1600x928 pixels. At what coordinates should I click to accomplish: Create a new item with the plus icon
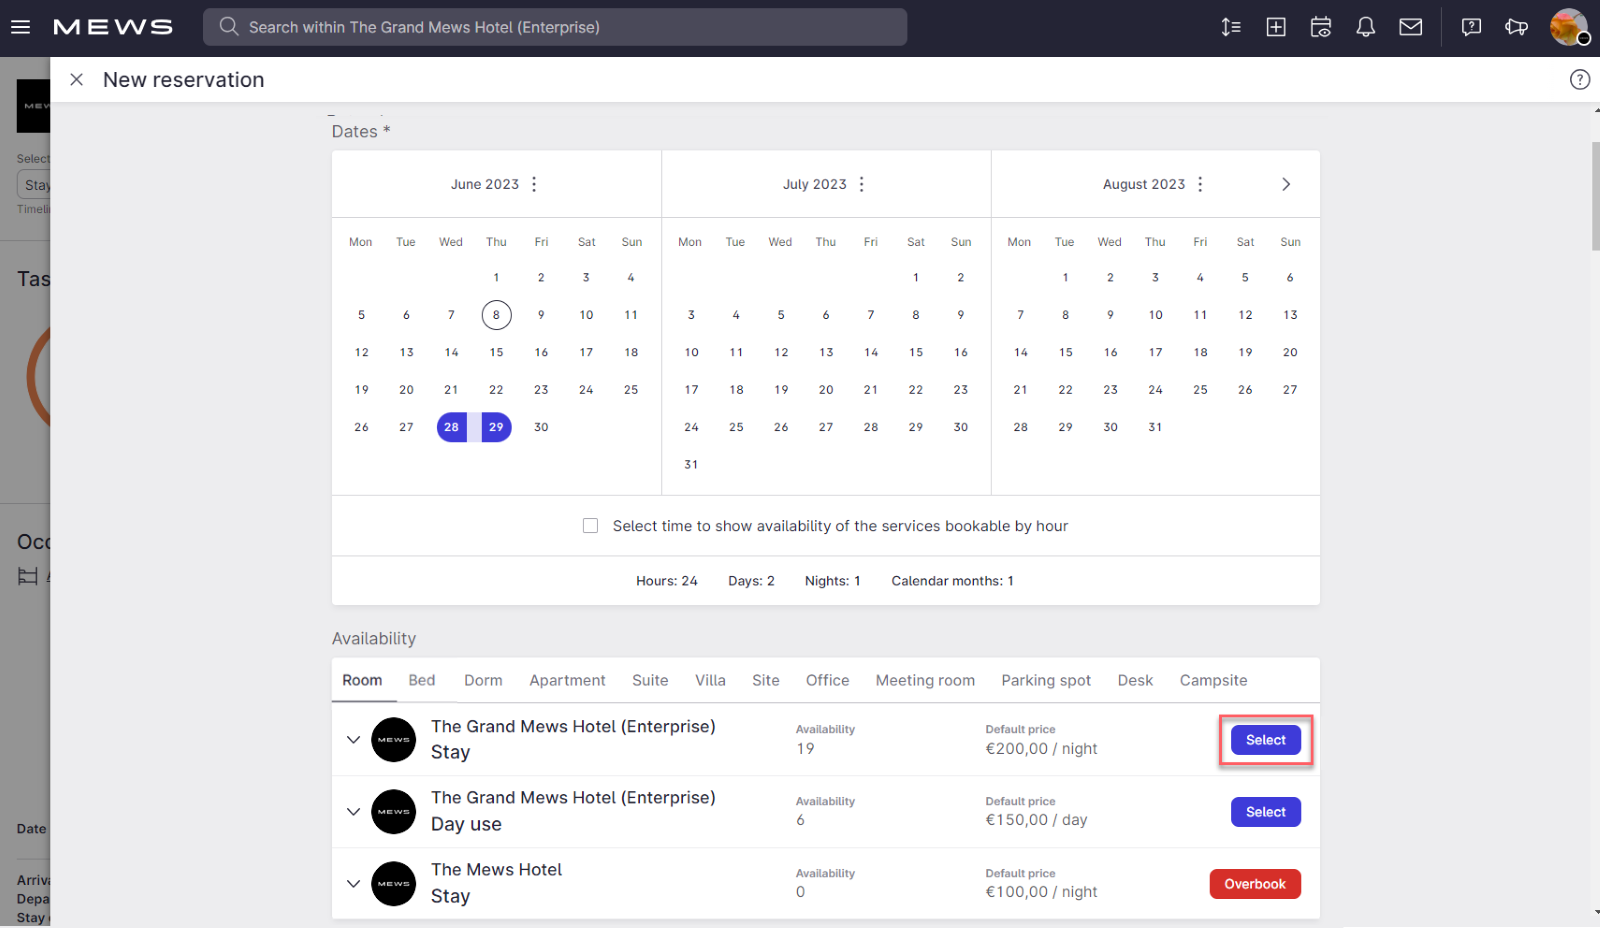pyautogui.click(x=1276, y=27)
